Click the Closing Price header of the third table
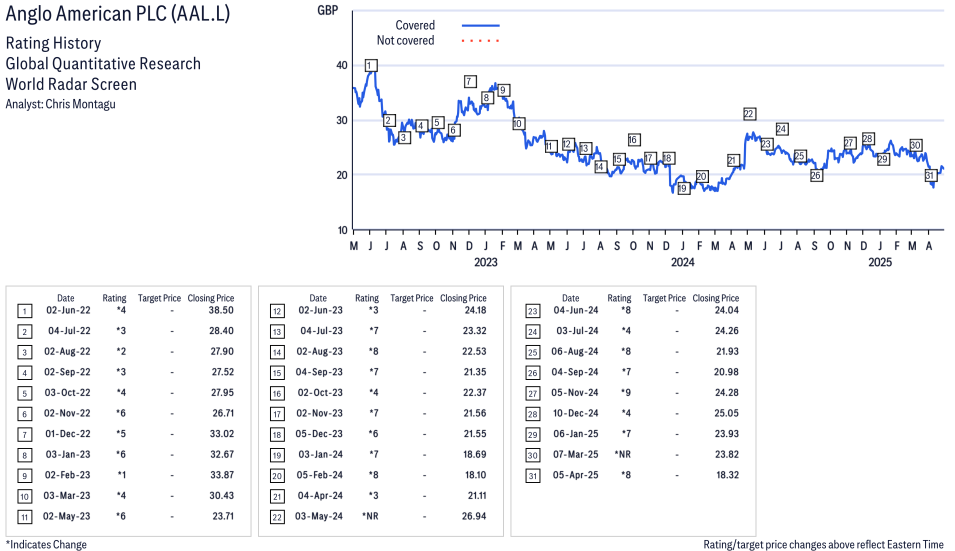955x551 pixels. (716, 298)
